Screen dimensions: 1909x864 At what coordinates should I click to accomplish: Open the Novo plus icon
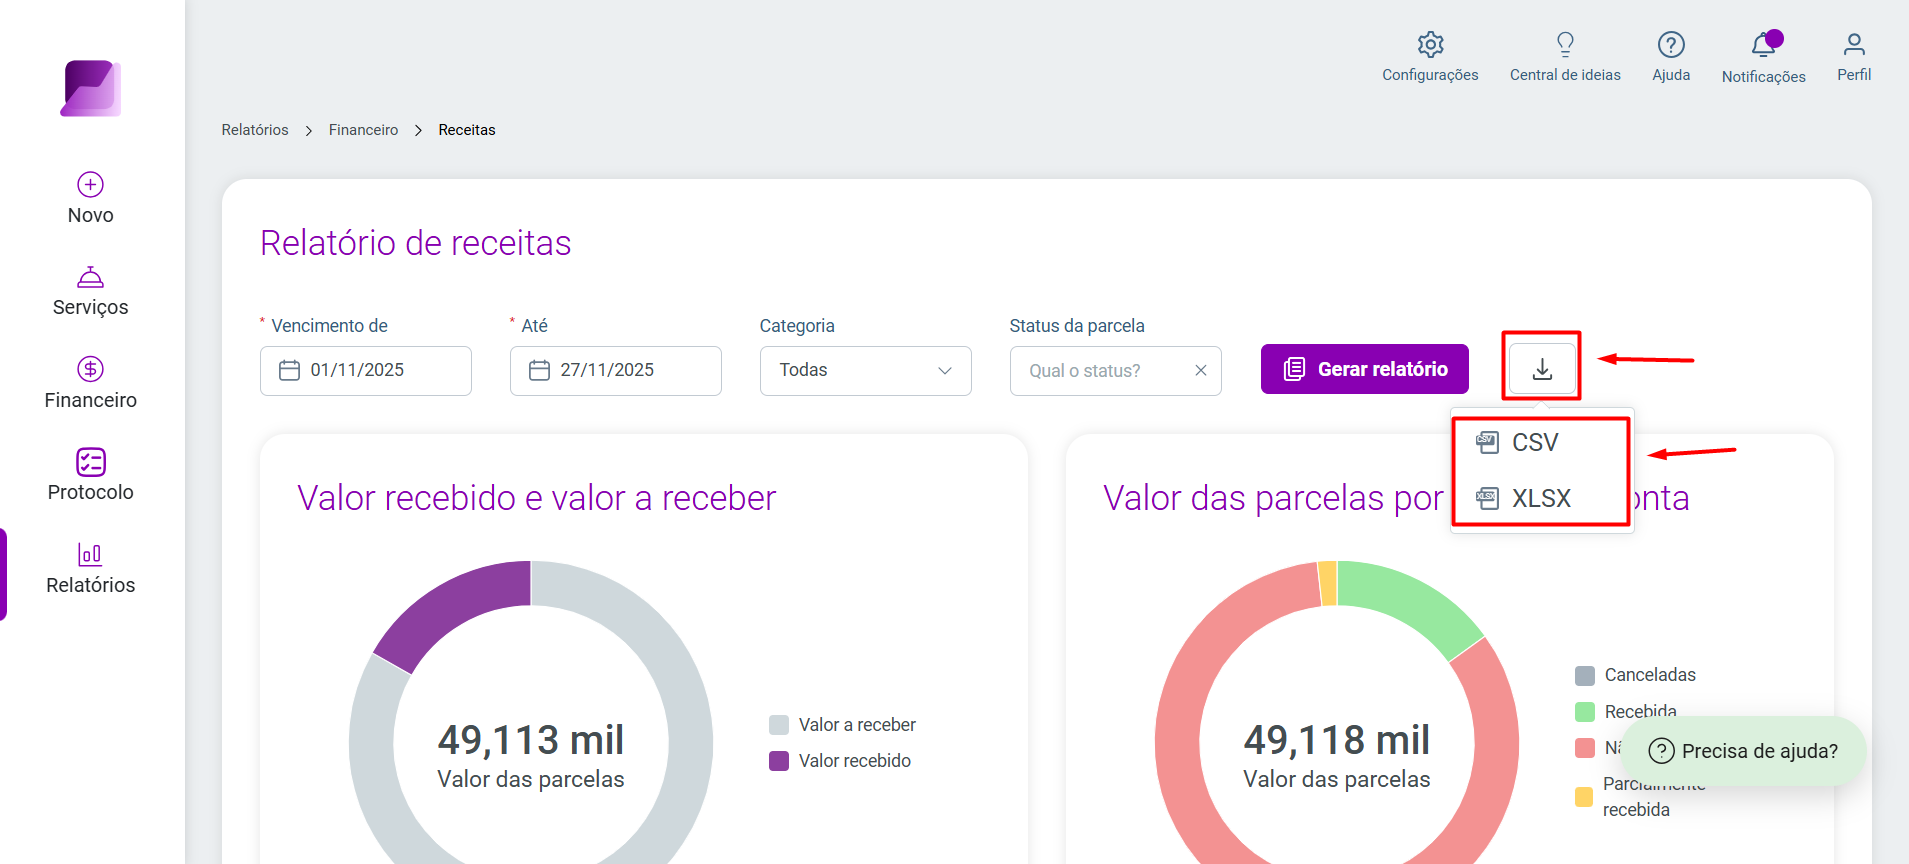click(90, 184)
